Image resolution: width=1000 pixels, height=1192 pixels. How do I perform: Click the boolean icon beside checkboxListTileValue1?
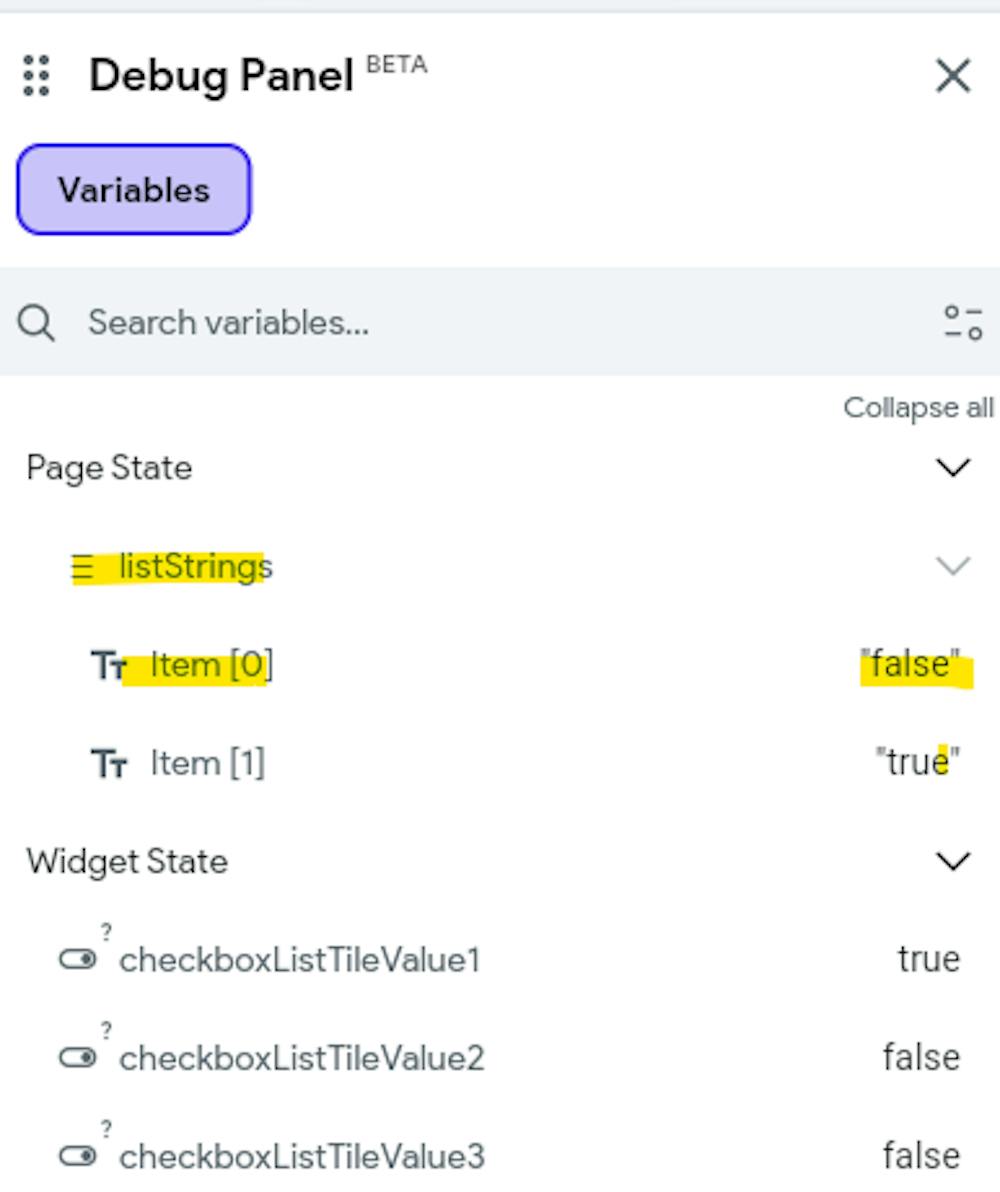78,960
